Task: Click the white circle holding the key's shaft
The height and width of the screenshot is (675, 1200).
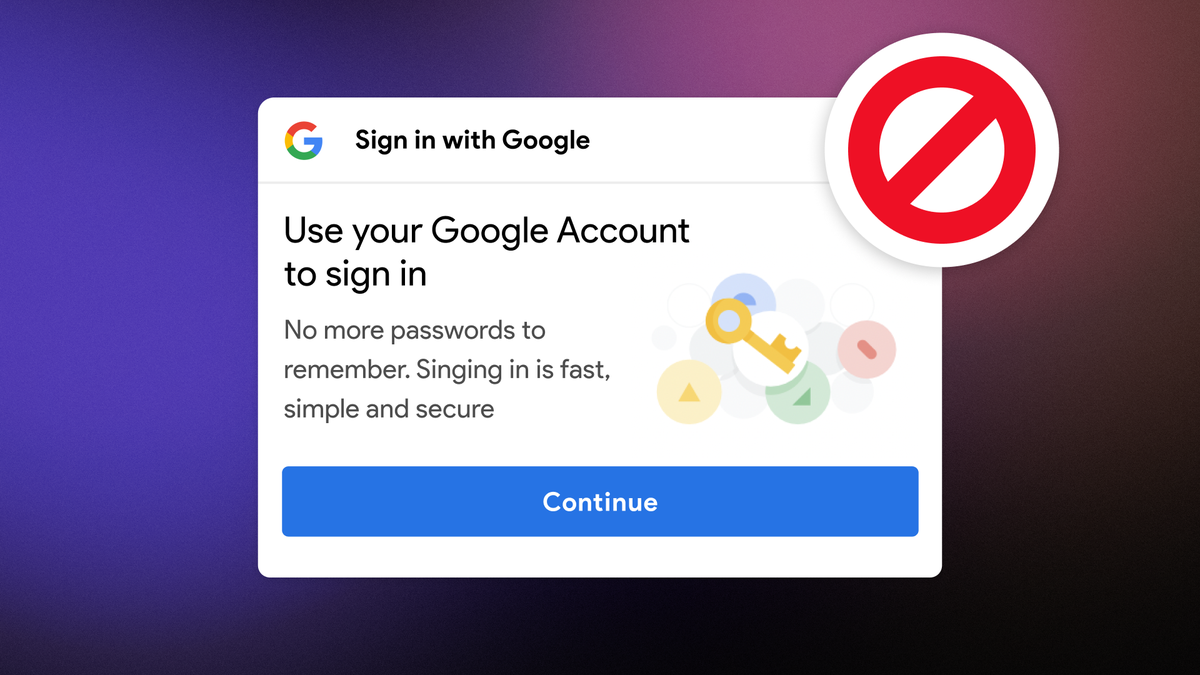Action: click(x=771, y=350)
